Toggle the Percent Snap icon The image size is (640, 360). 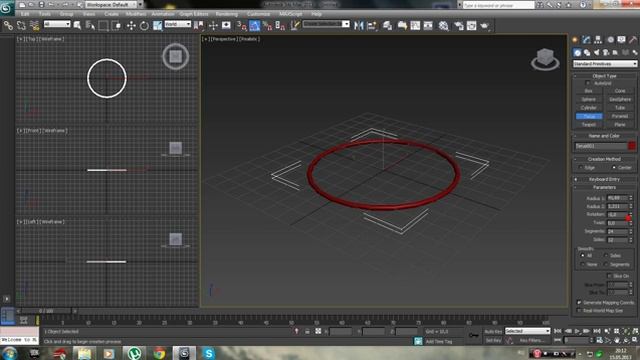click(x=267, y=26)
